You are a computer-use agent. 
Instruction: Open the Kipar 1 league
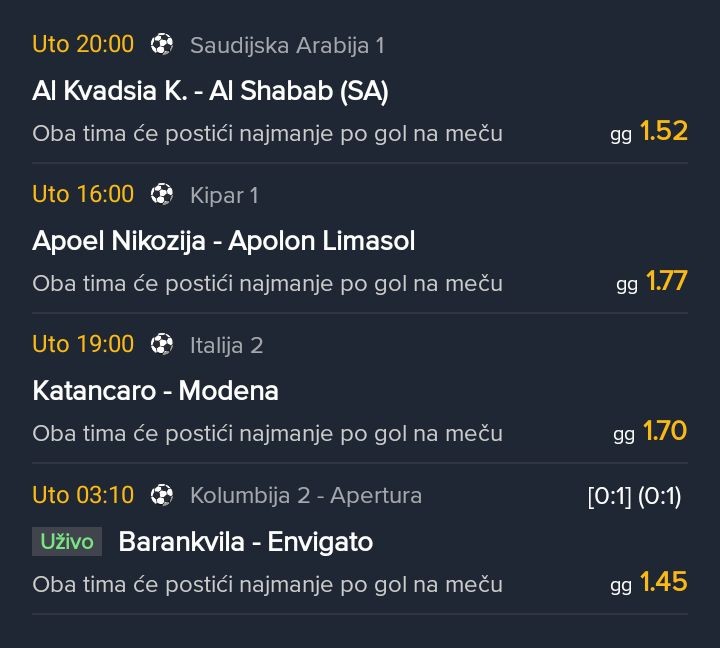pyautogui.click(x=224, y=195)
